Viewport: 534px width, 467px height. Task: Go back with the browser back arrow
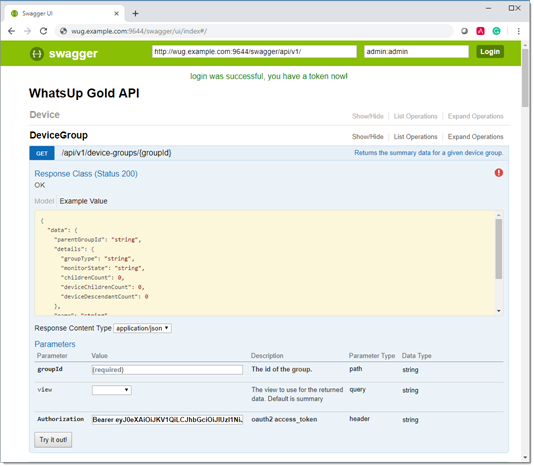click(x=12, y=31)
